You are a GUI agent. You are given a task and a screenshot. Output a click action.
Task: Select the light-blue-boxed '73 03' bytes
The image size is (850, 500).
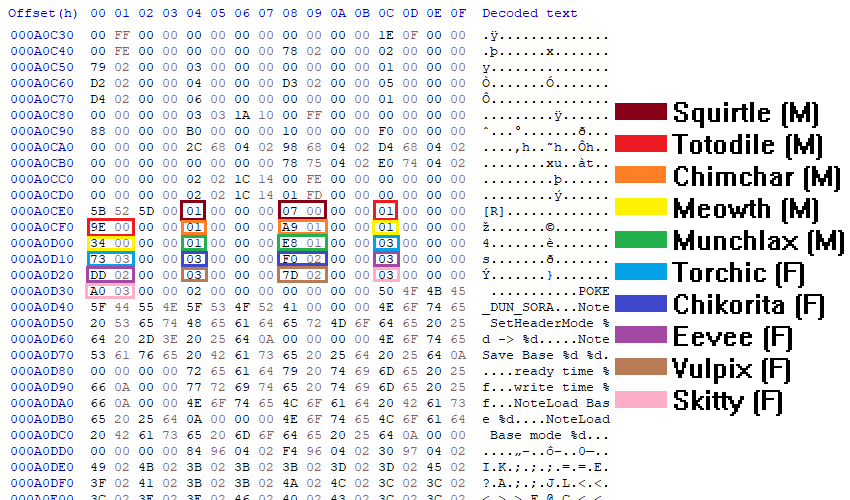click(x=111, y=259)
